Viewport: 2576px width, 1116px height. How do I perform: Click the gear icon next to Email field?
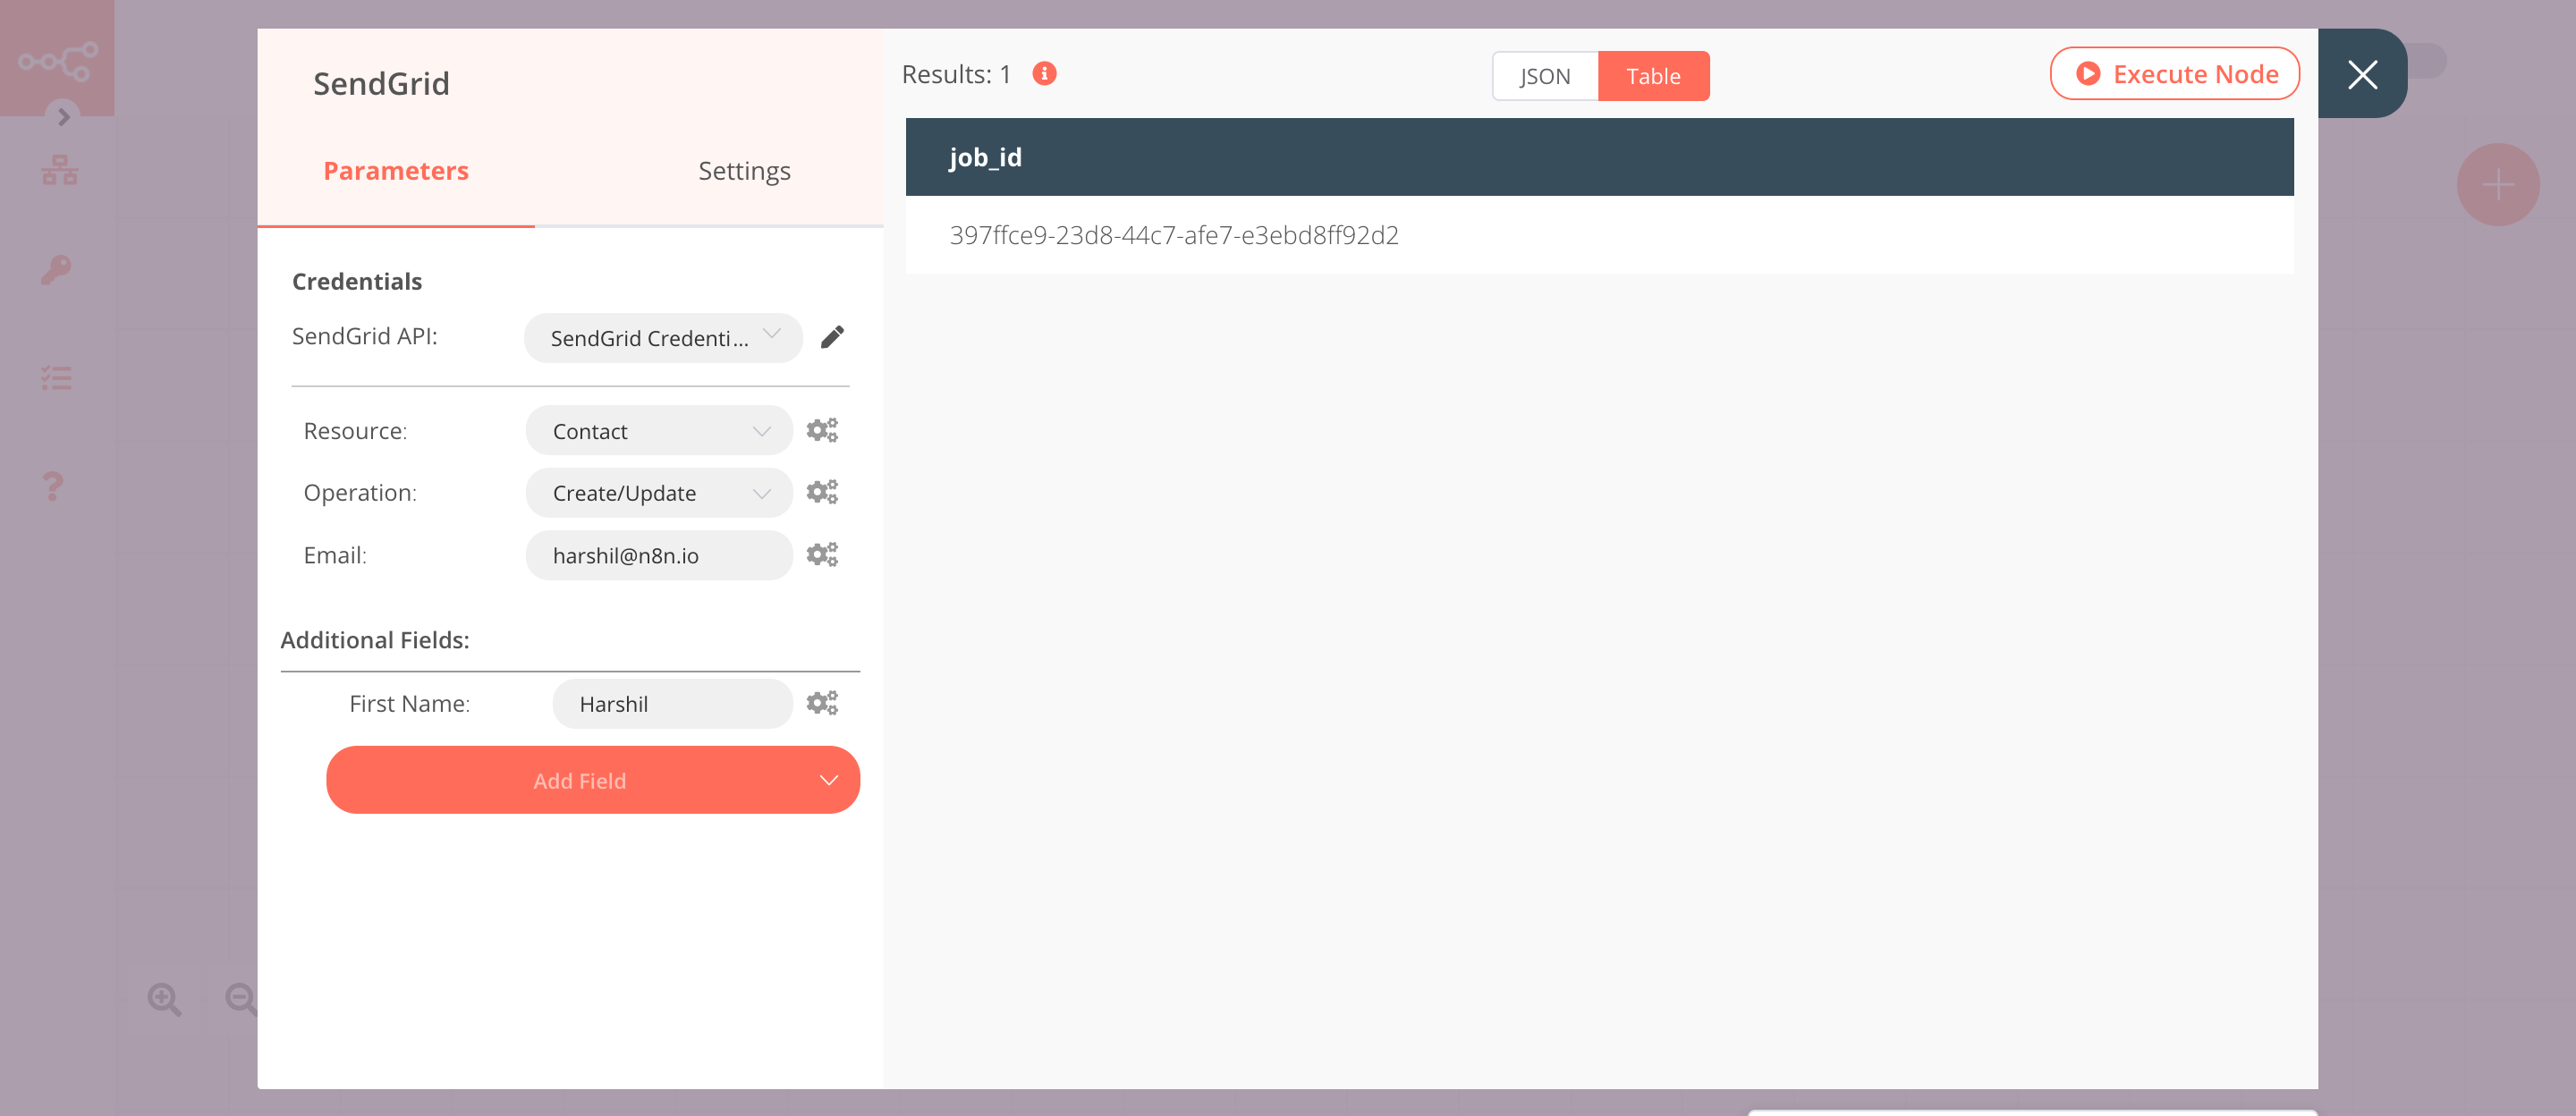tap(820, 554)
